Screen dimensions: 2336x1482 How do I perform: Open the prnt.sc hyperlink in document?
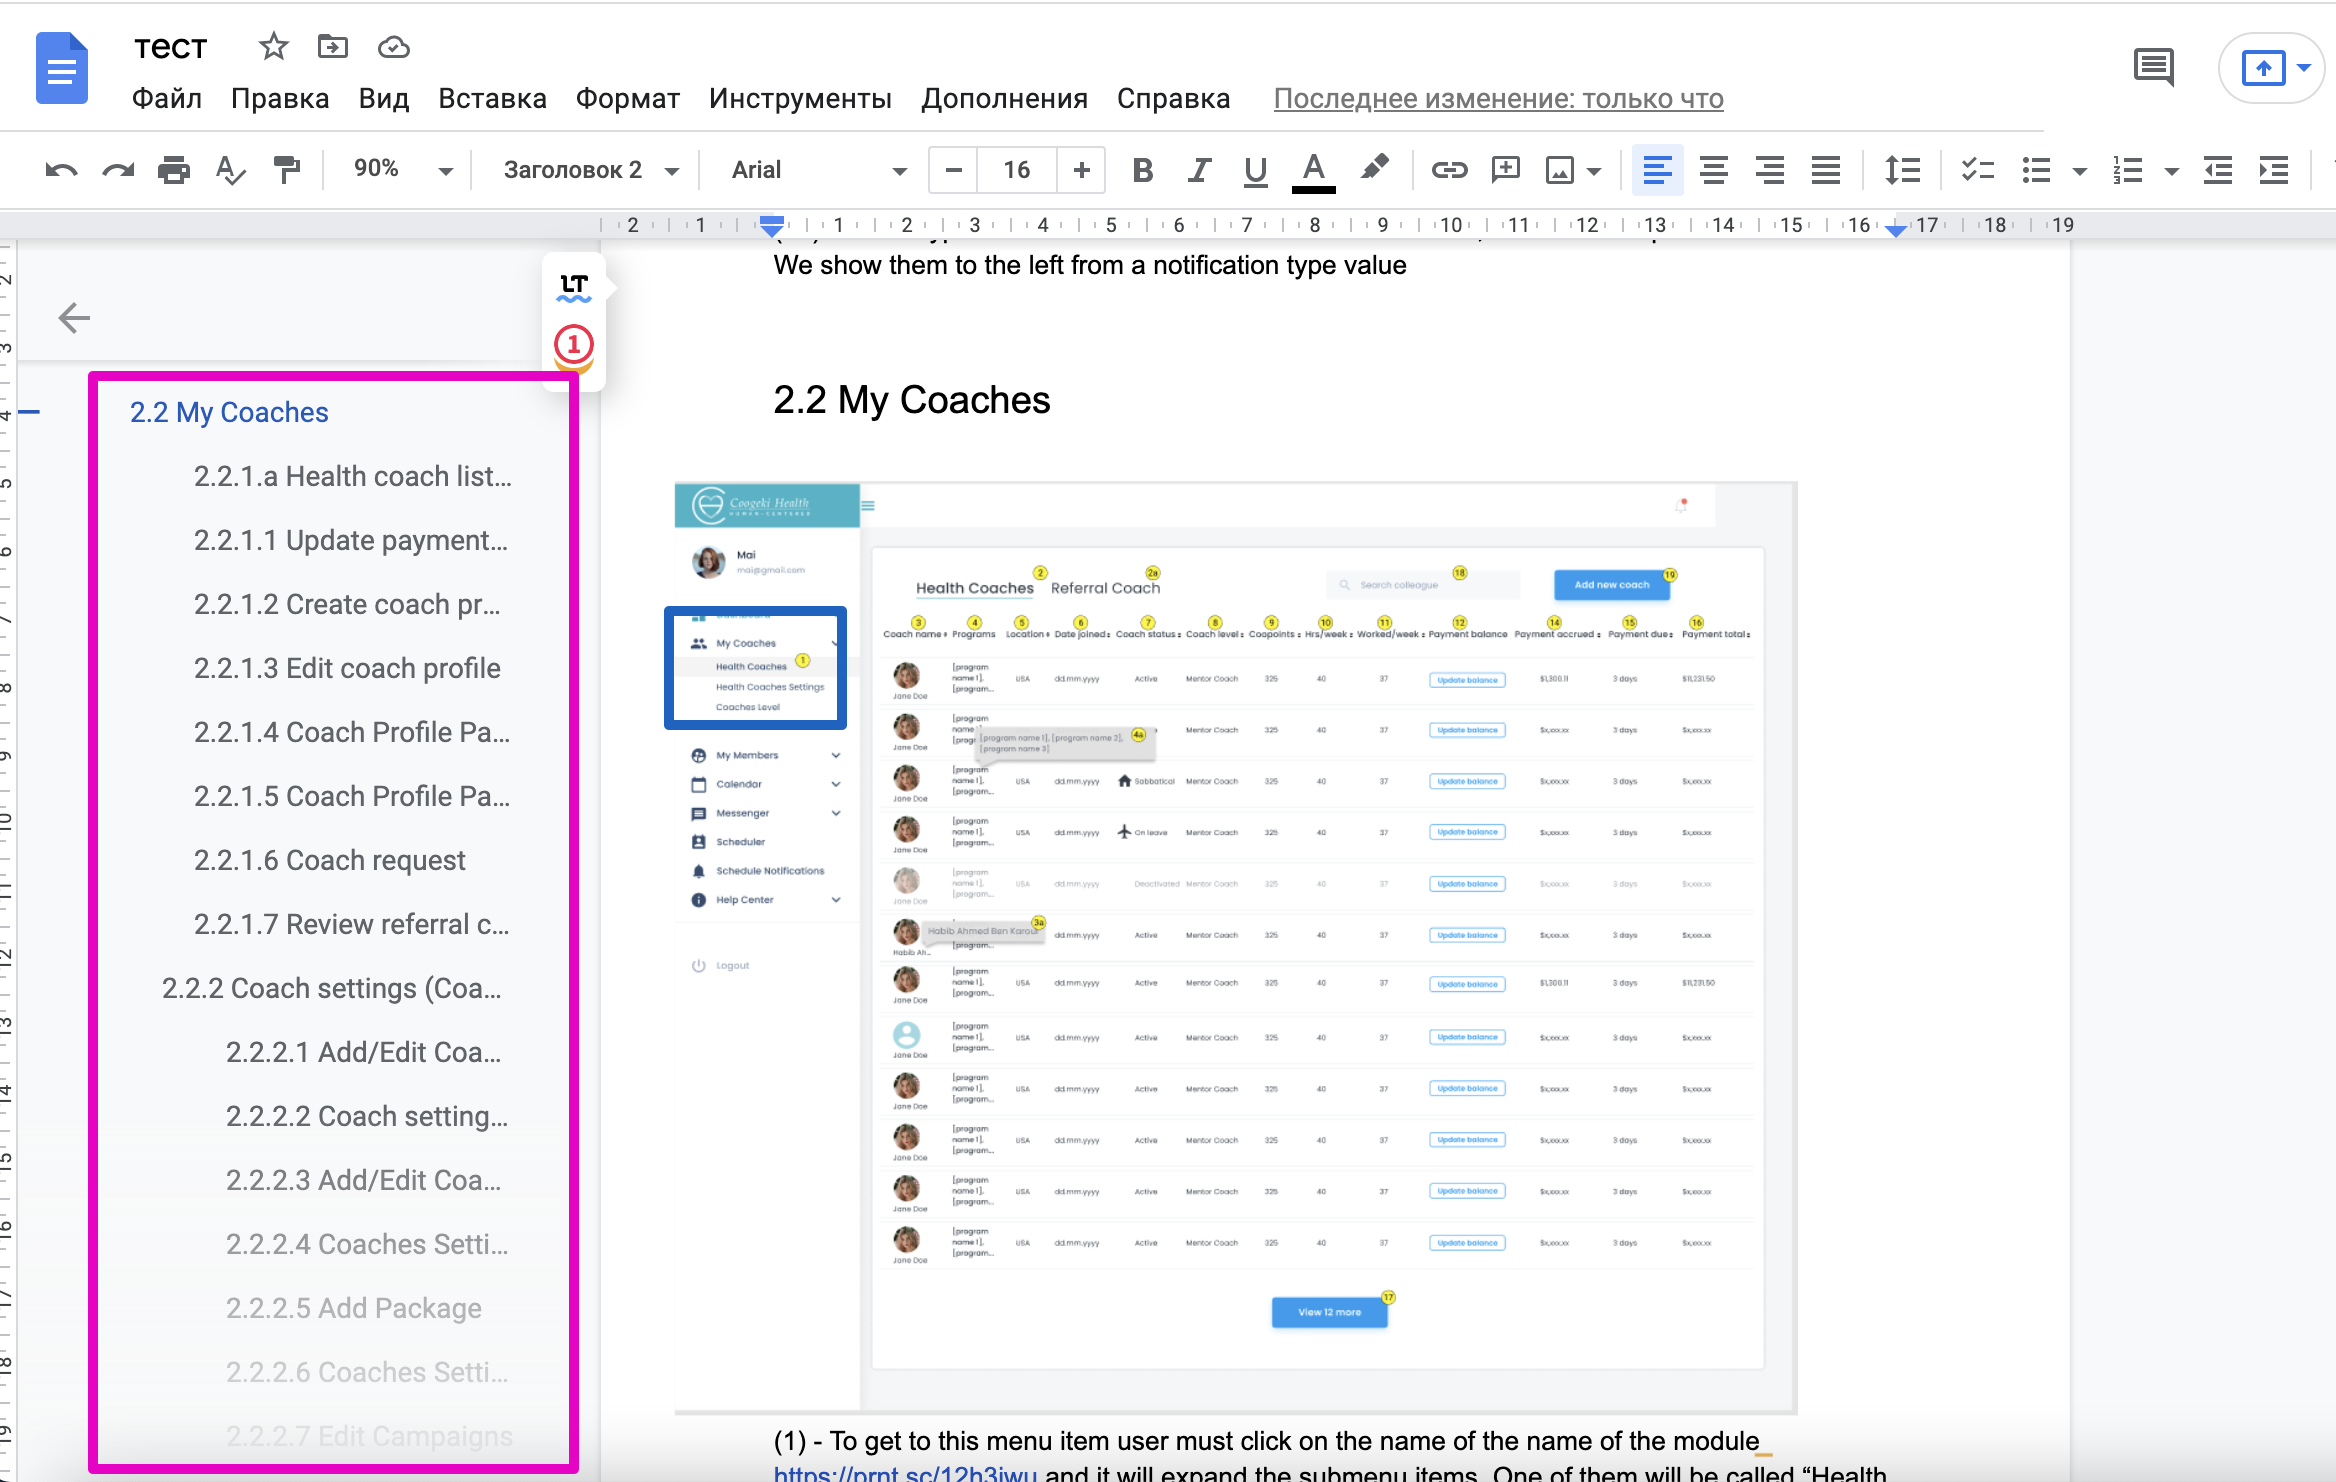(x=905, y=1472)
